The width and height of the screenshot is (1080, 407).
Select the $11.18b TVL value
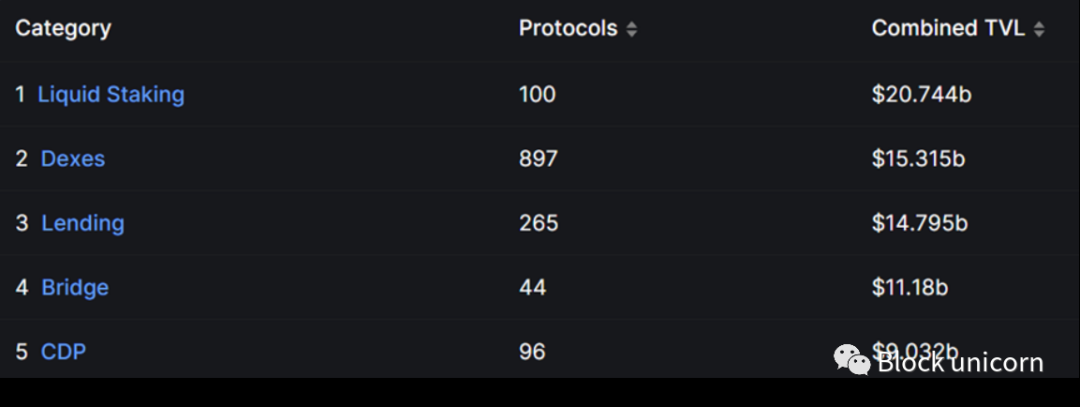910,287
